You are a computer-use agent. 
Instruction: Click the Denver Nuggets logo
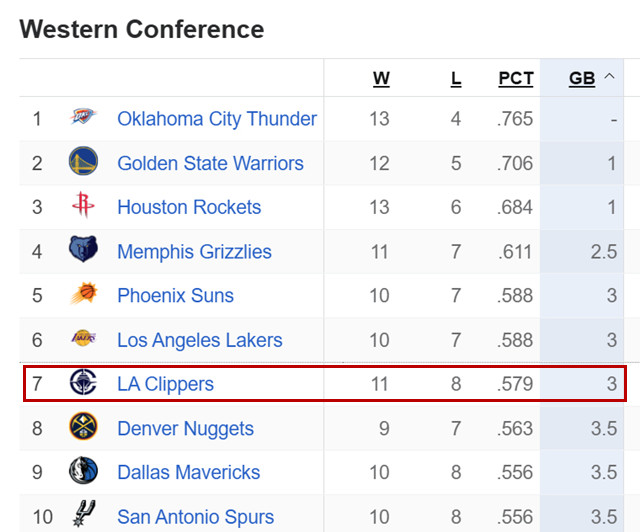pyautogui.click(x=83, y=426)
